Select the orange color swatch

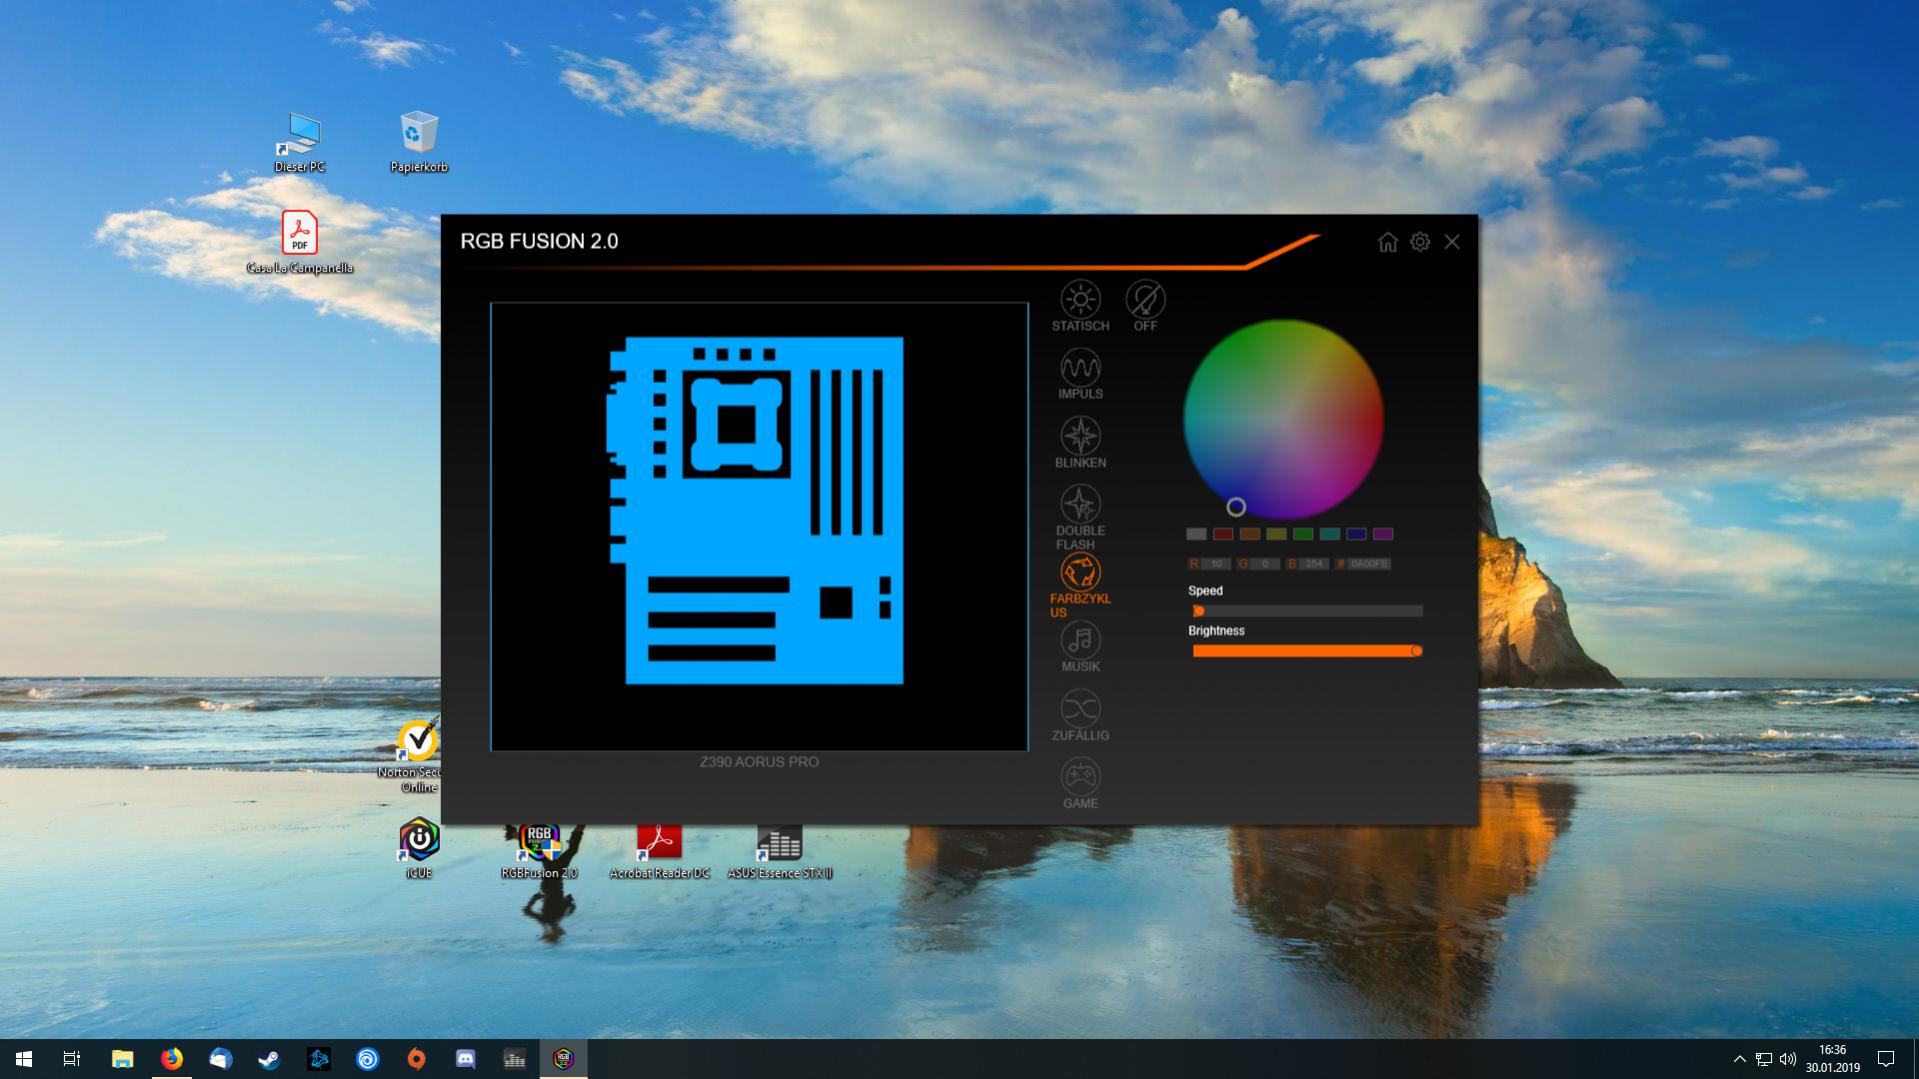(1250, 534)
